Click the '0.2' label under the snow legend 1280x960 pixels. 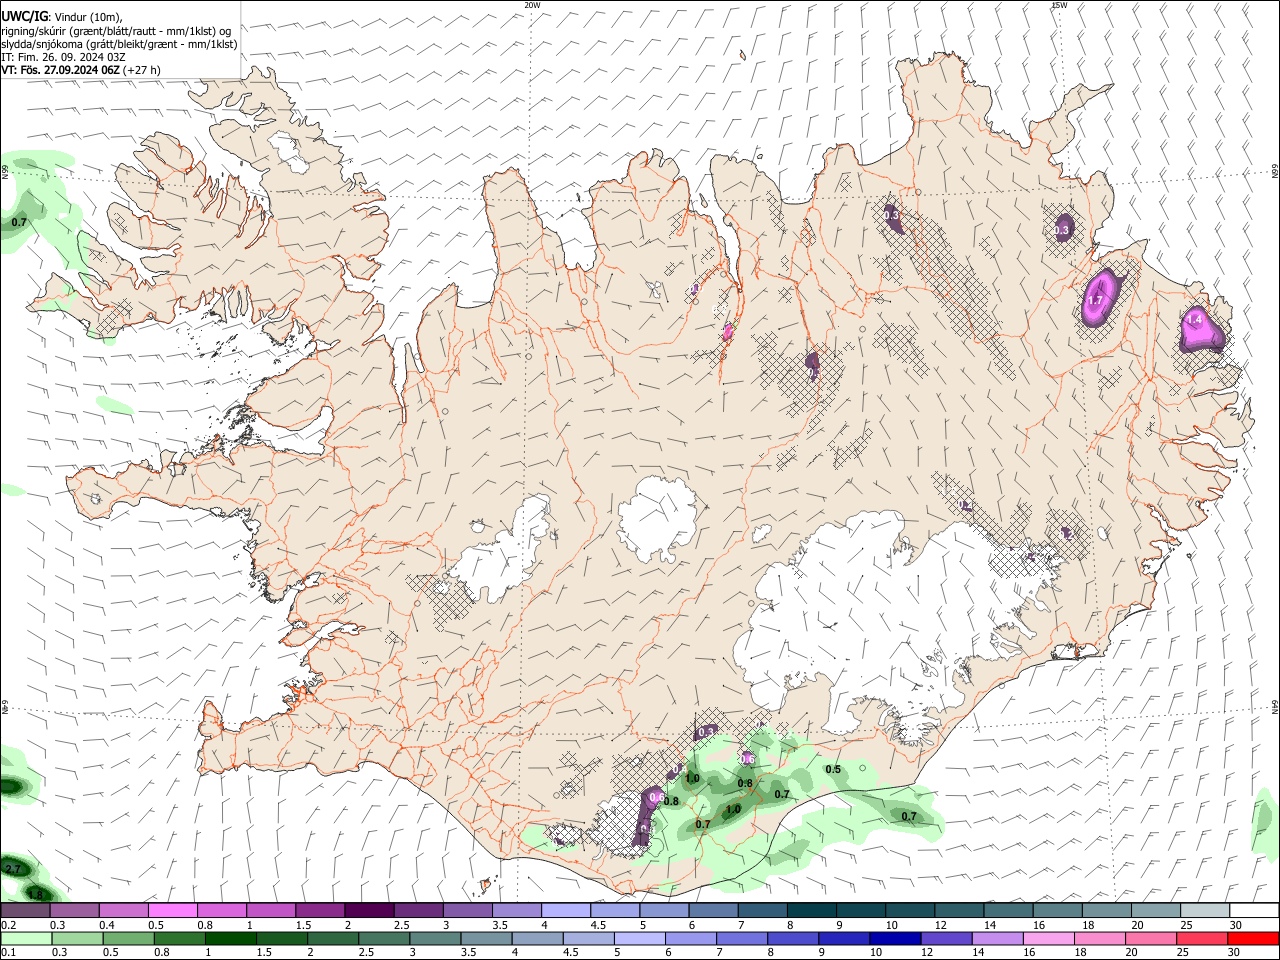[8, 925]
